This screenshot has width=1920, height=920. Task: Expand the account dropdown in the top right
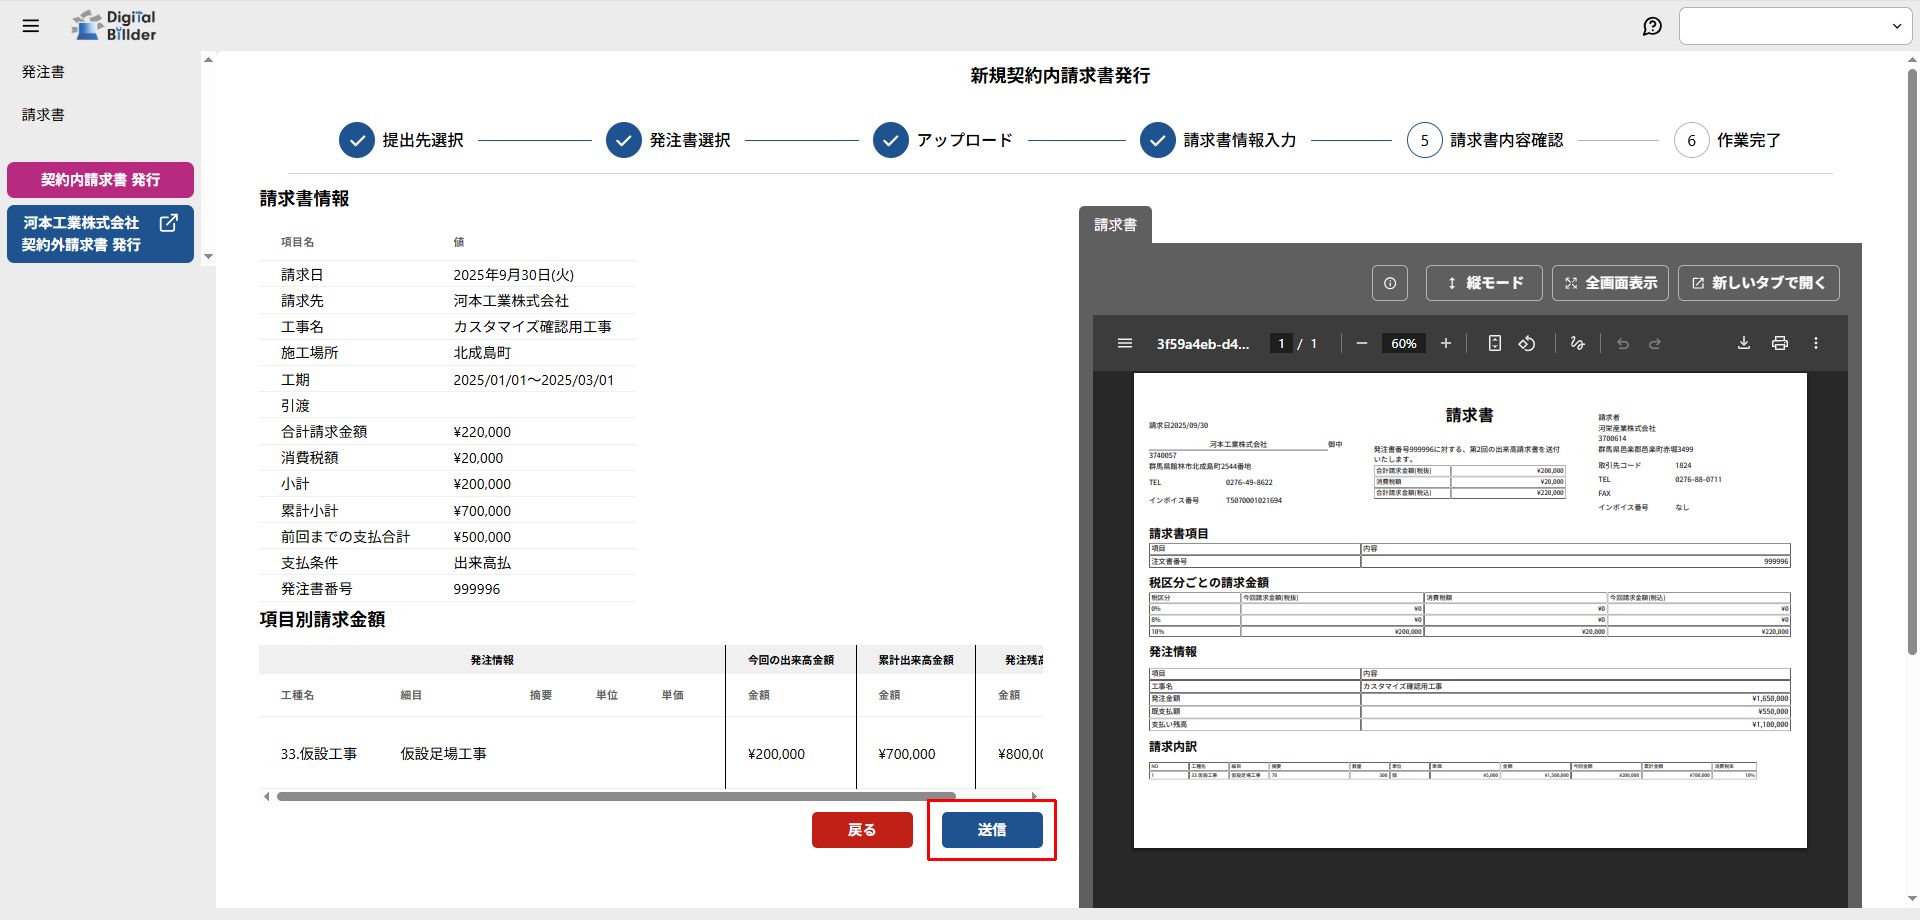click(1794, 26)
